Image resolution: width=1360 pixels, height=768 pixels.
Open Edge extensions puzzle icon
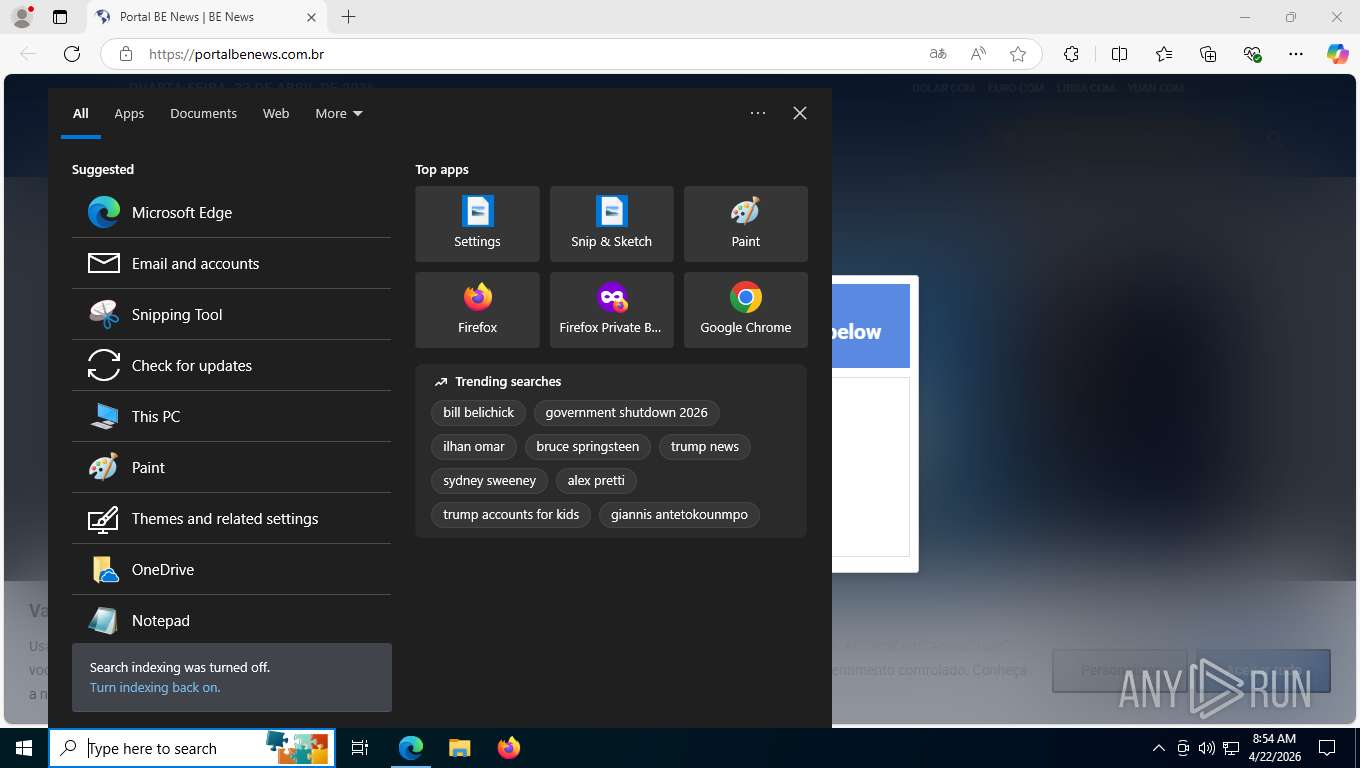tap(1071, 54)
